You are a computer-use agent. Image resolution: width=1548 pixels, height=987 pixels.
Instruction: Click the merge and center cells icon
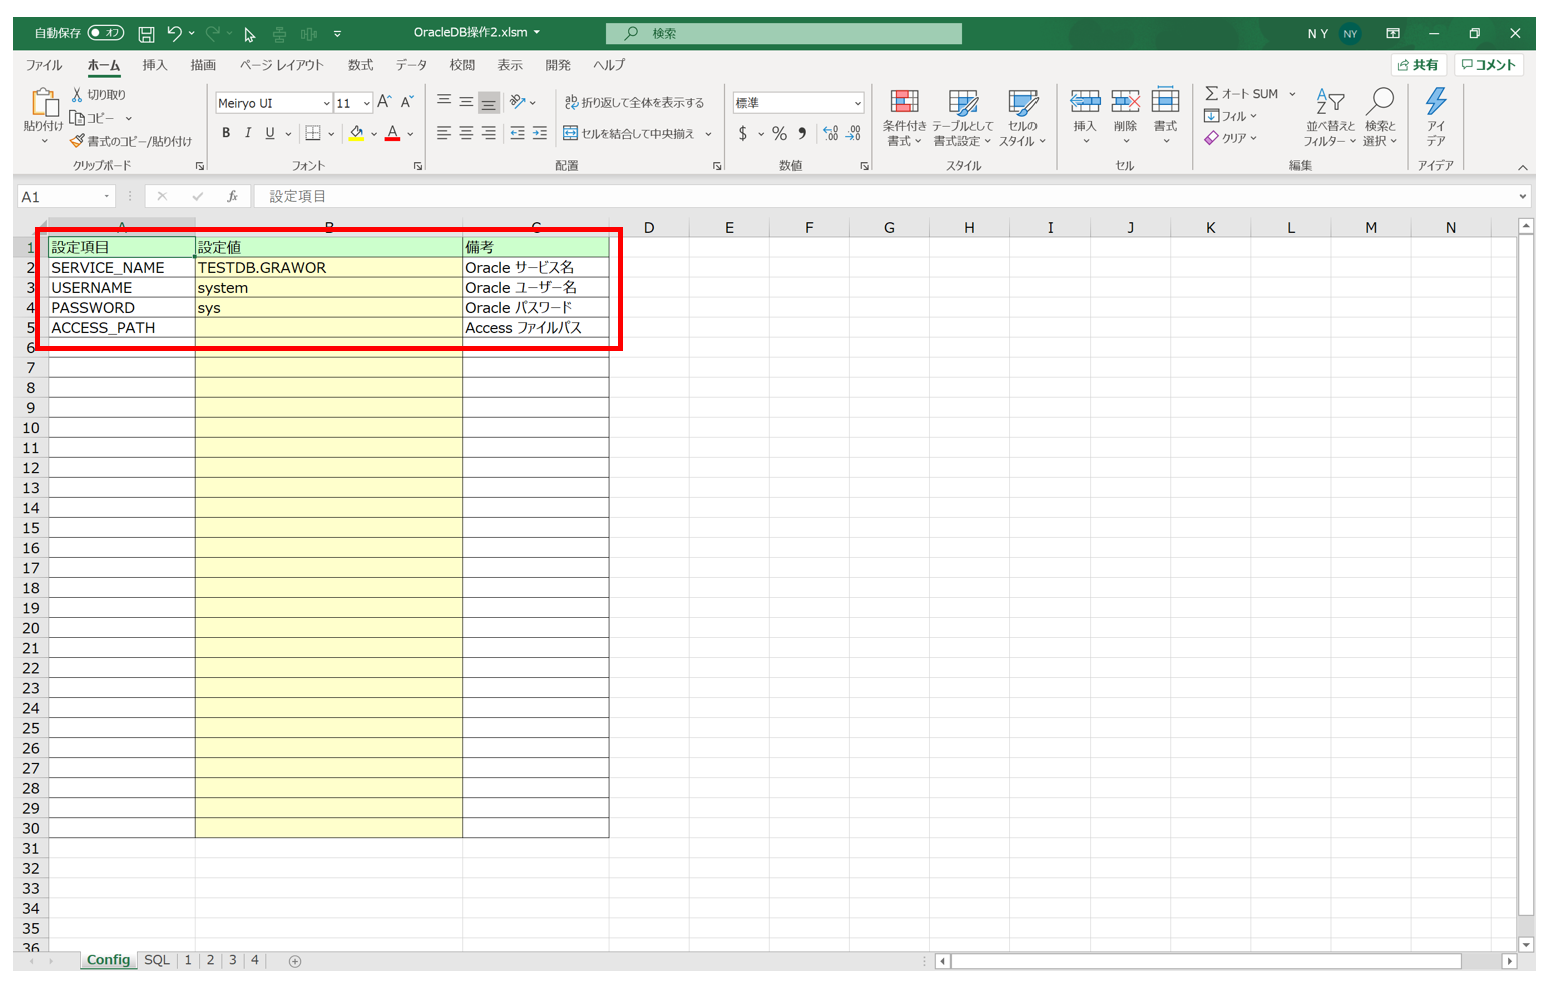(570, 133)
